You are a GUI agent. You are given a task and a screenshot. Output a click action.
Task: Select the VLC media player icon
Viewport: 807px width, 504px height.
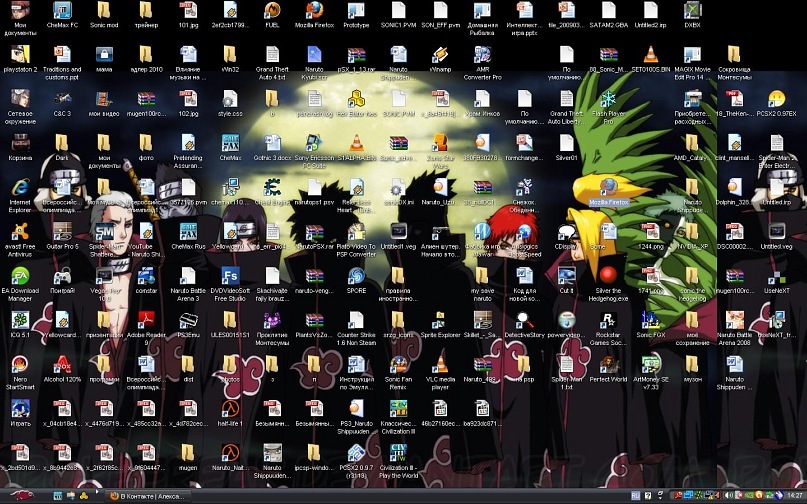[442, 363]
